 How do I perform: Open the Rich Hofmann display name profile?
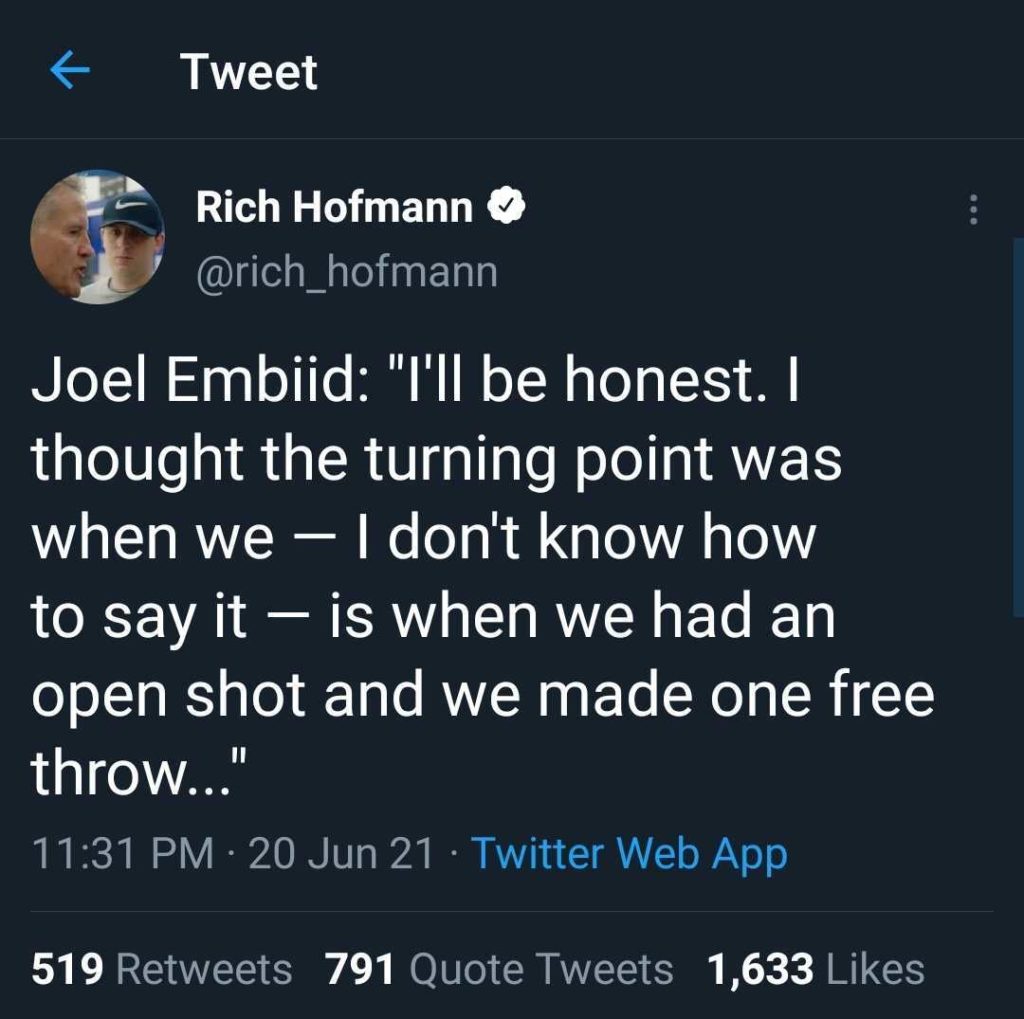[334, 208]
